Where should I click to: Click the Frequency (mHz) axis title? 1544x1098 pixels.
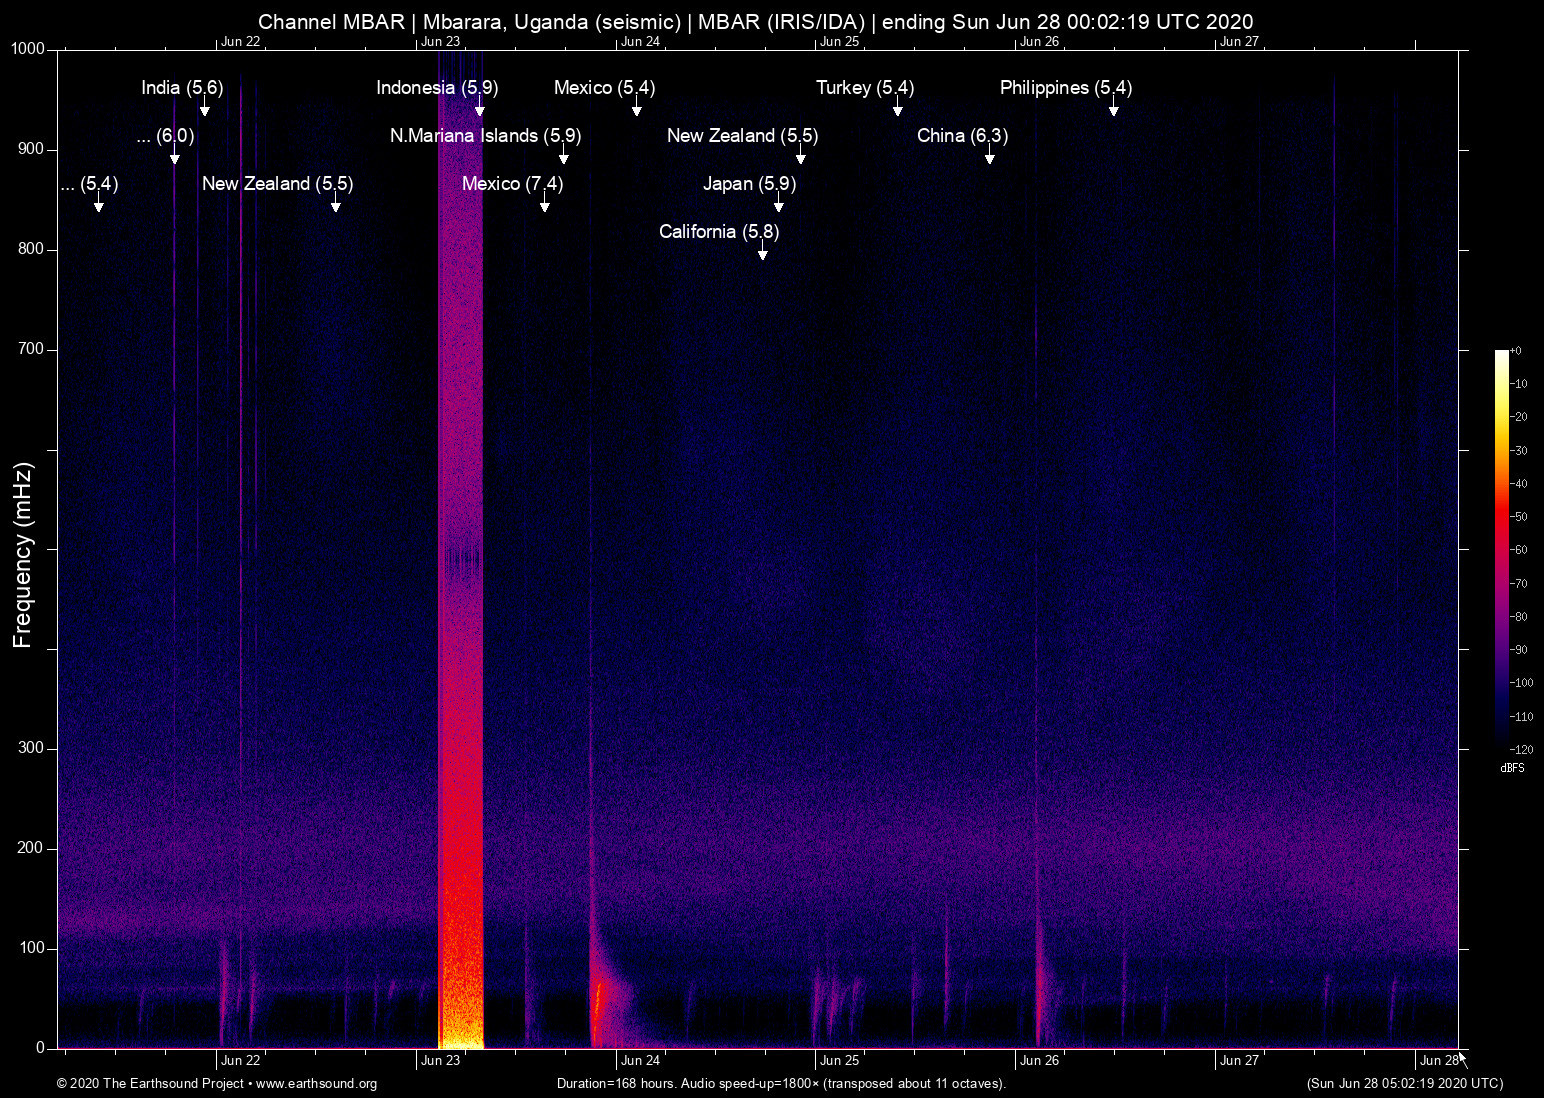pyautogui.click(x=23, y=555)
